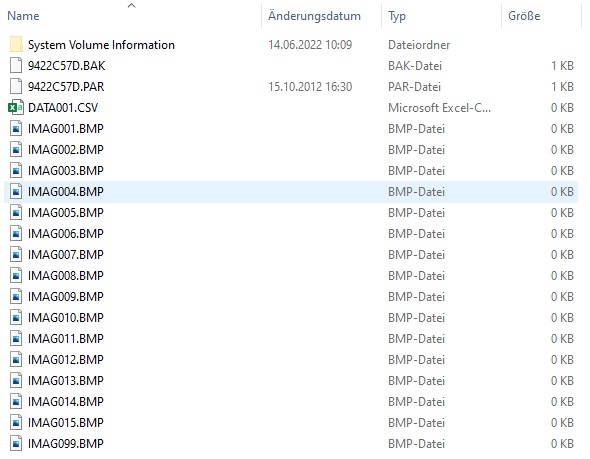Select the file name IMAG002.BMP
The width and height of the screenshot is (590, 459).
coord(66,150)
